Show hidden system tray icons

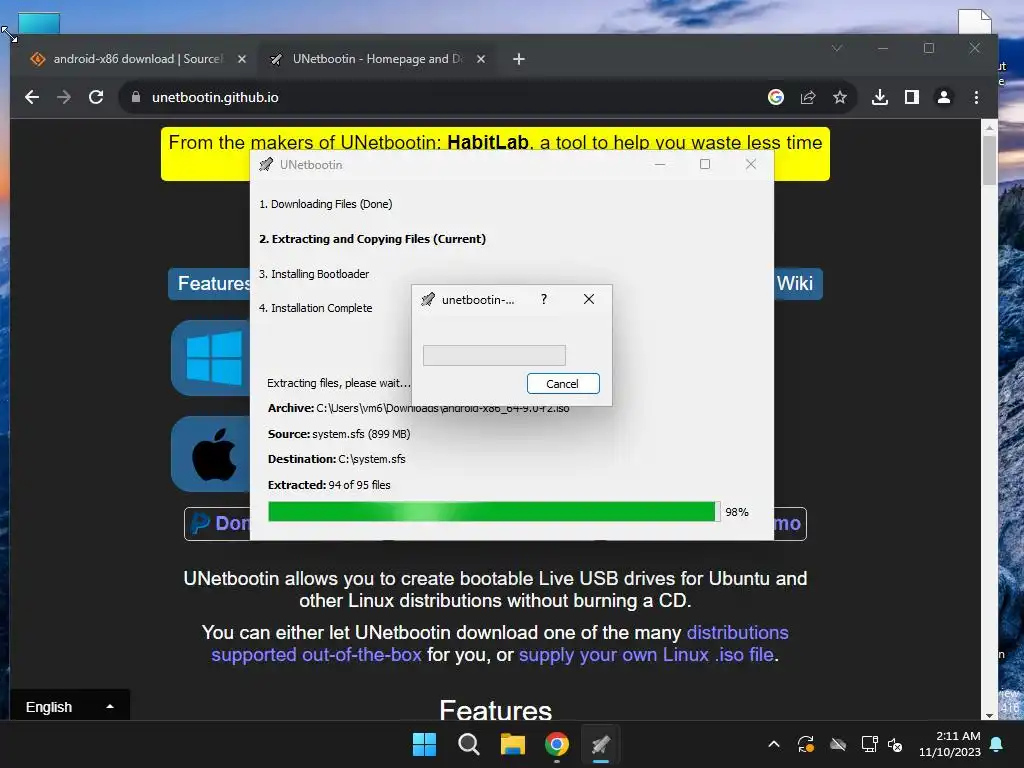click(774, 744)
